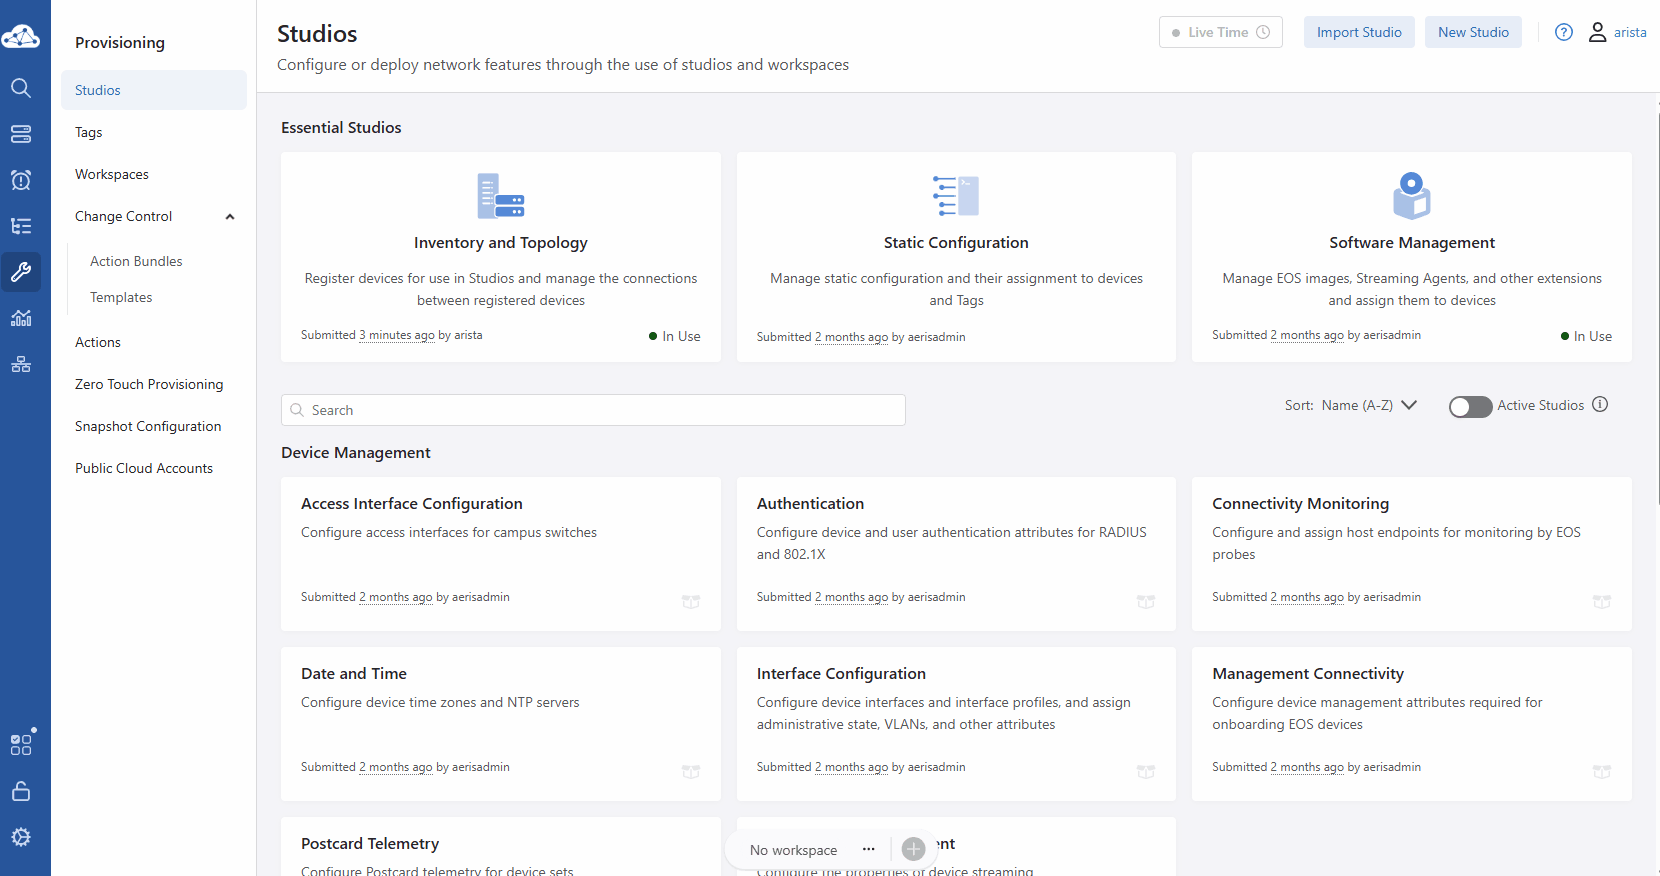1660x876 pixels.
Task: Open the arista user account menu
Action: point(1618,32)
